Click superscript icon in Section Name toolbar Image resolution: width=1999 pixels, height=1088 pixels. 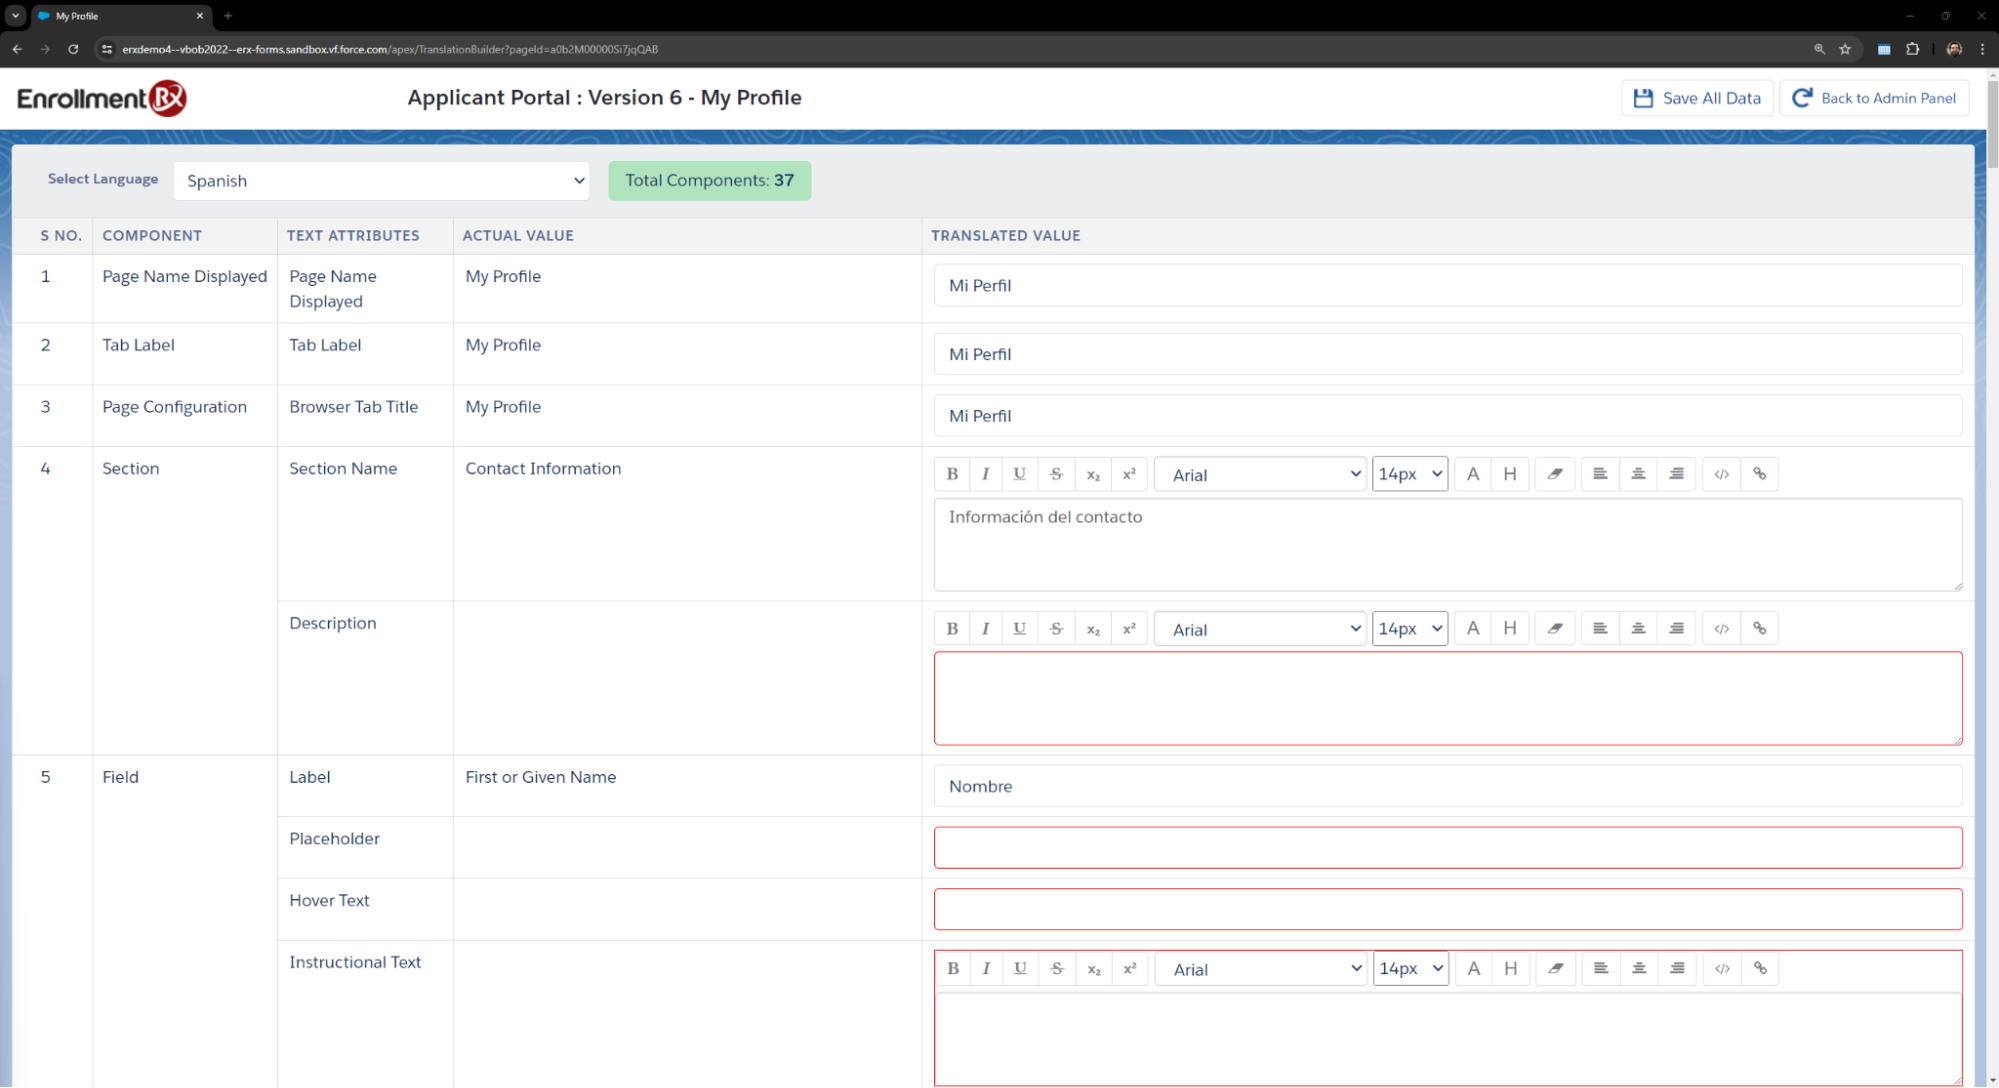pyautogui.click(x=1129, y=474)
